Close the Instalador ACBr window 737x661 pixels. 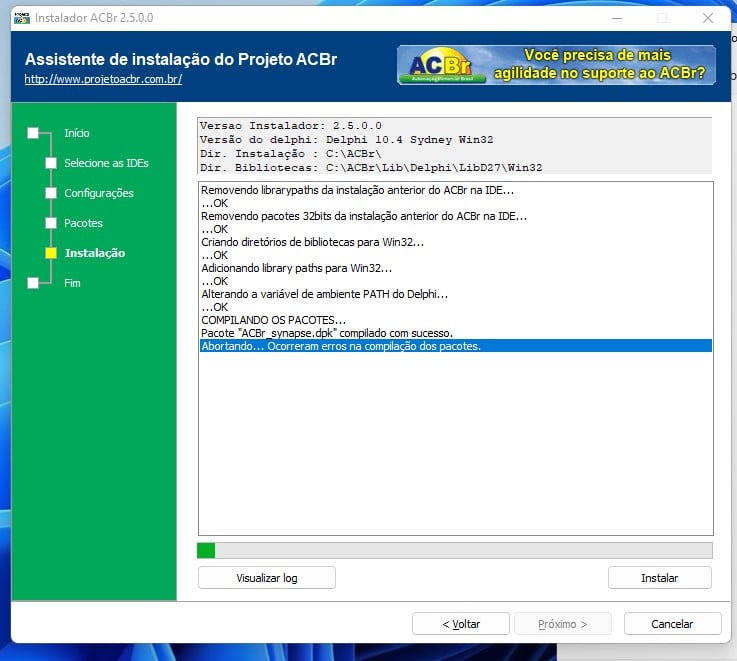pos(708,18)
